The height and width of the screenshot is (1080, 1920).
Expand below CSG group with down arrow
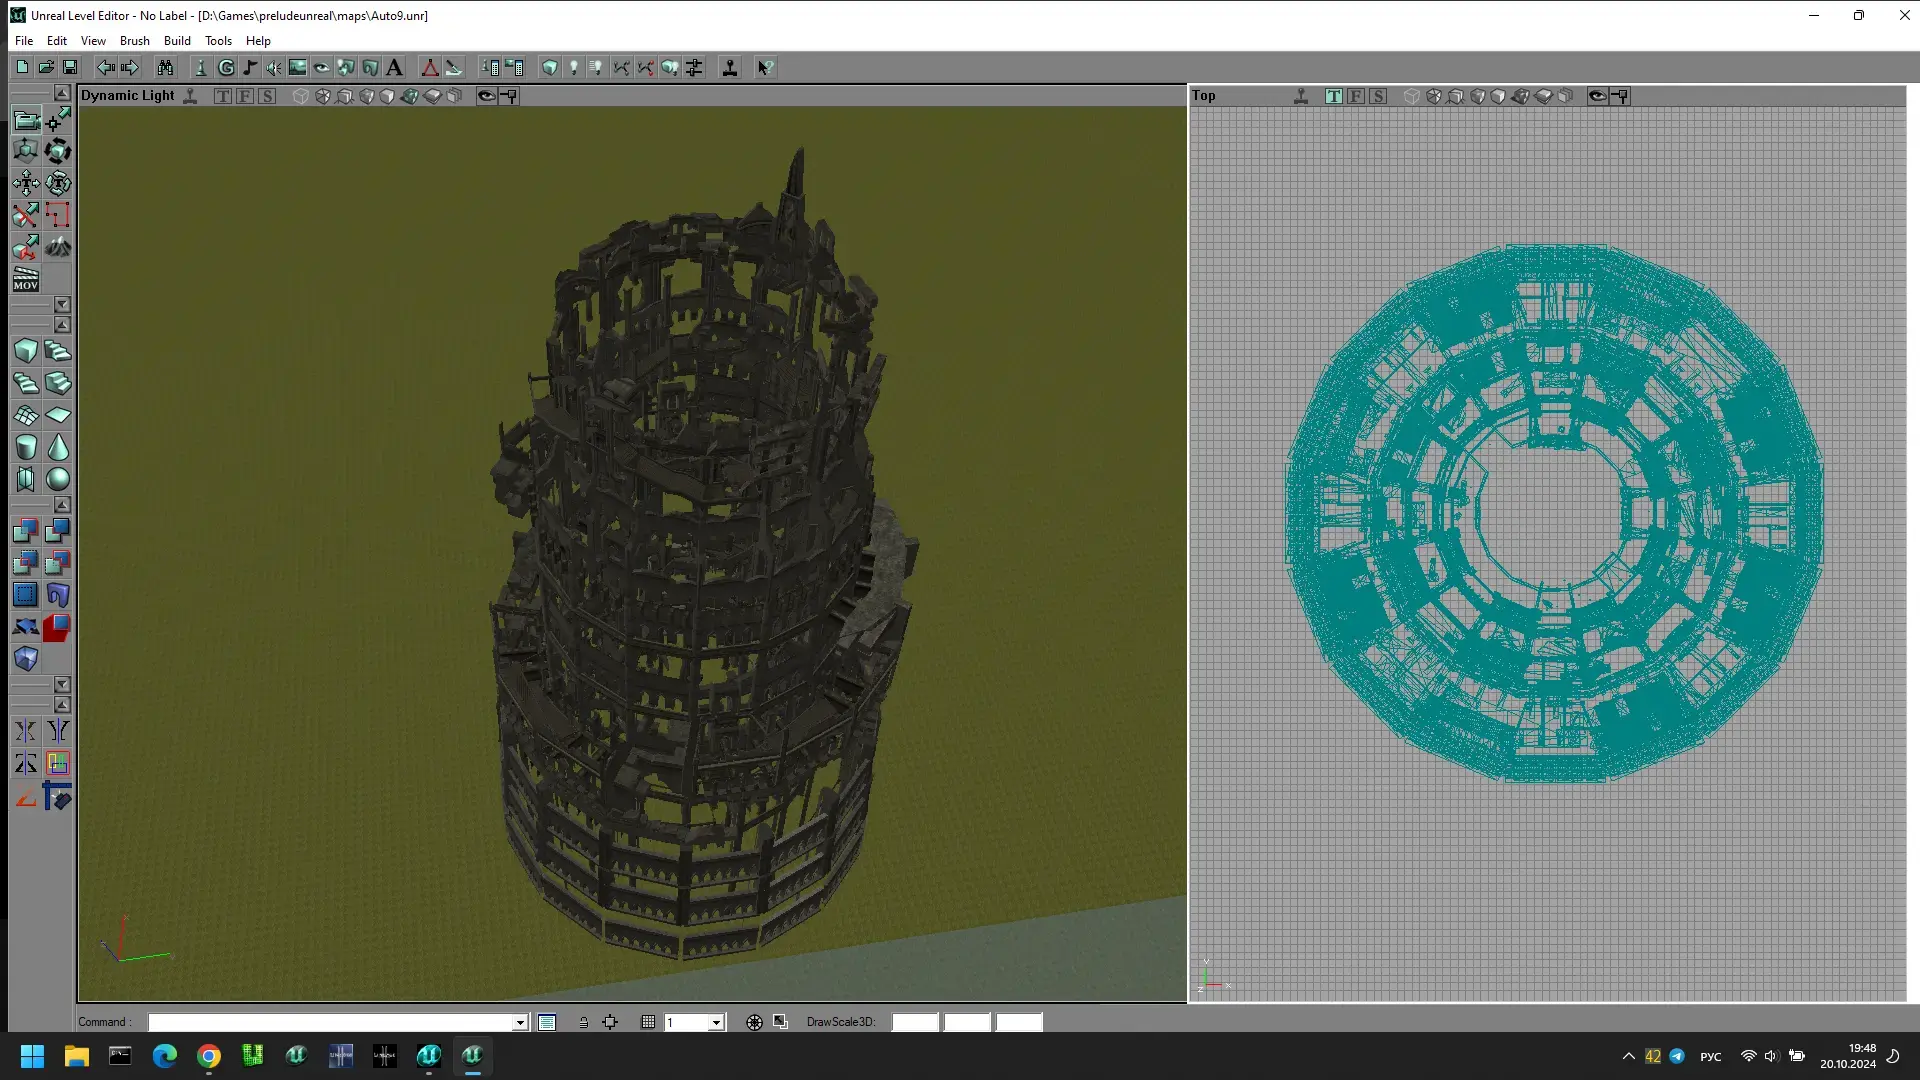[x=62, y=684]
